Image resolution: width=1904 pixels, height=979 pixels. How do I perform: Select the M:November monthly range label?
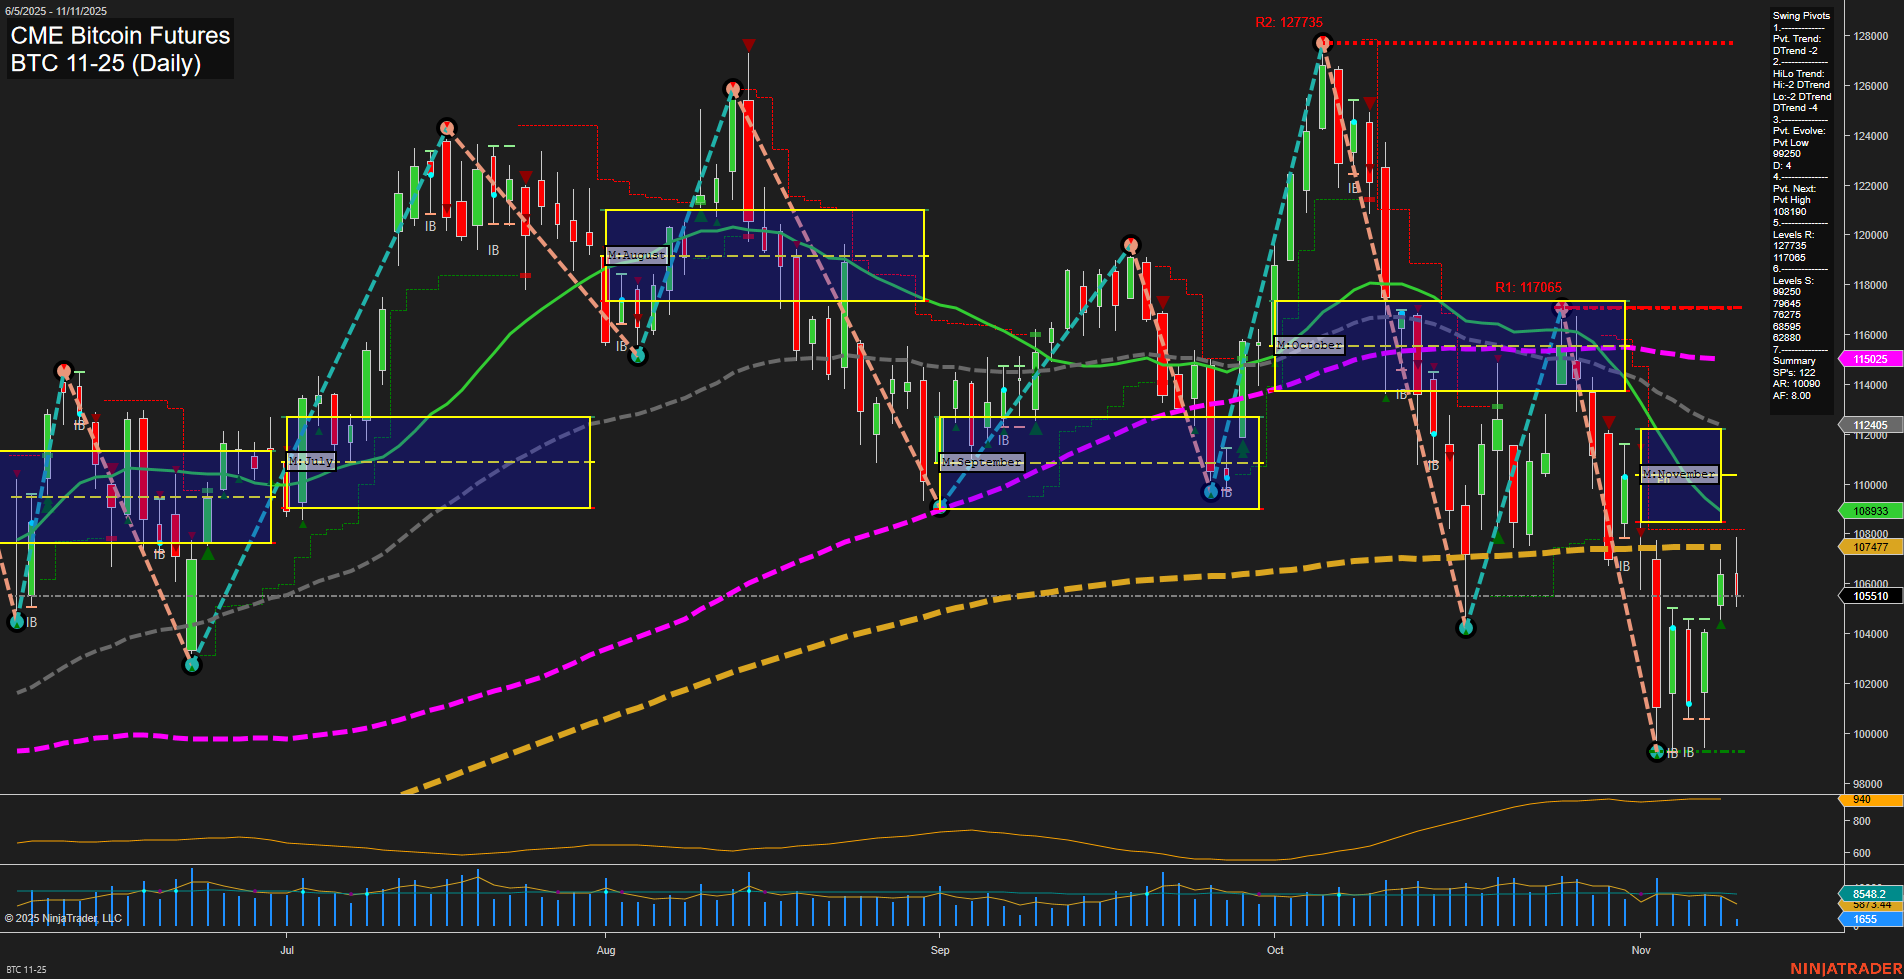pyautogui.click(x=1681, y=475)
